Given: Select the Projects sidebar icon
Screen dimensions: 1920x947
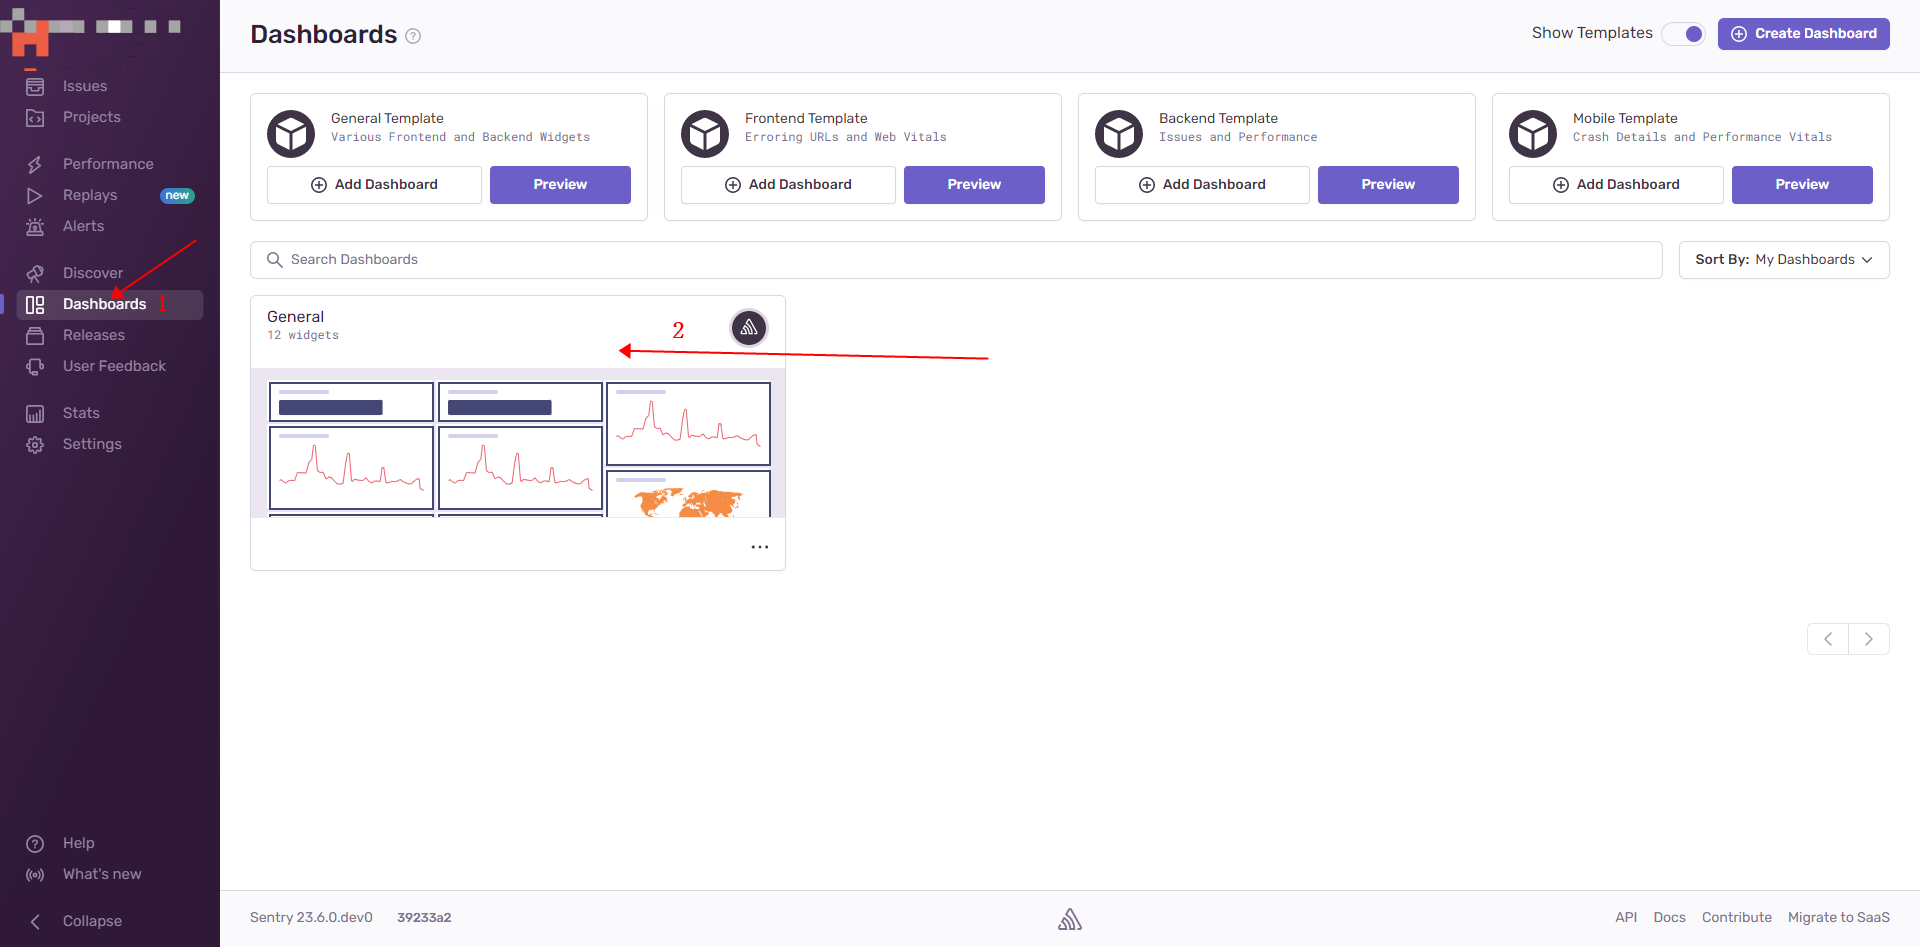Looking at the screenshot, I should [35, 117].
